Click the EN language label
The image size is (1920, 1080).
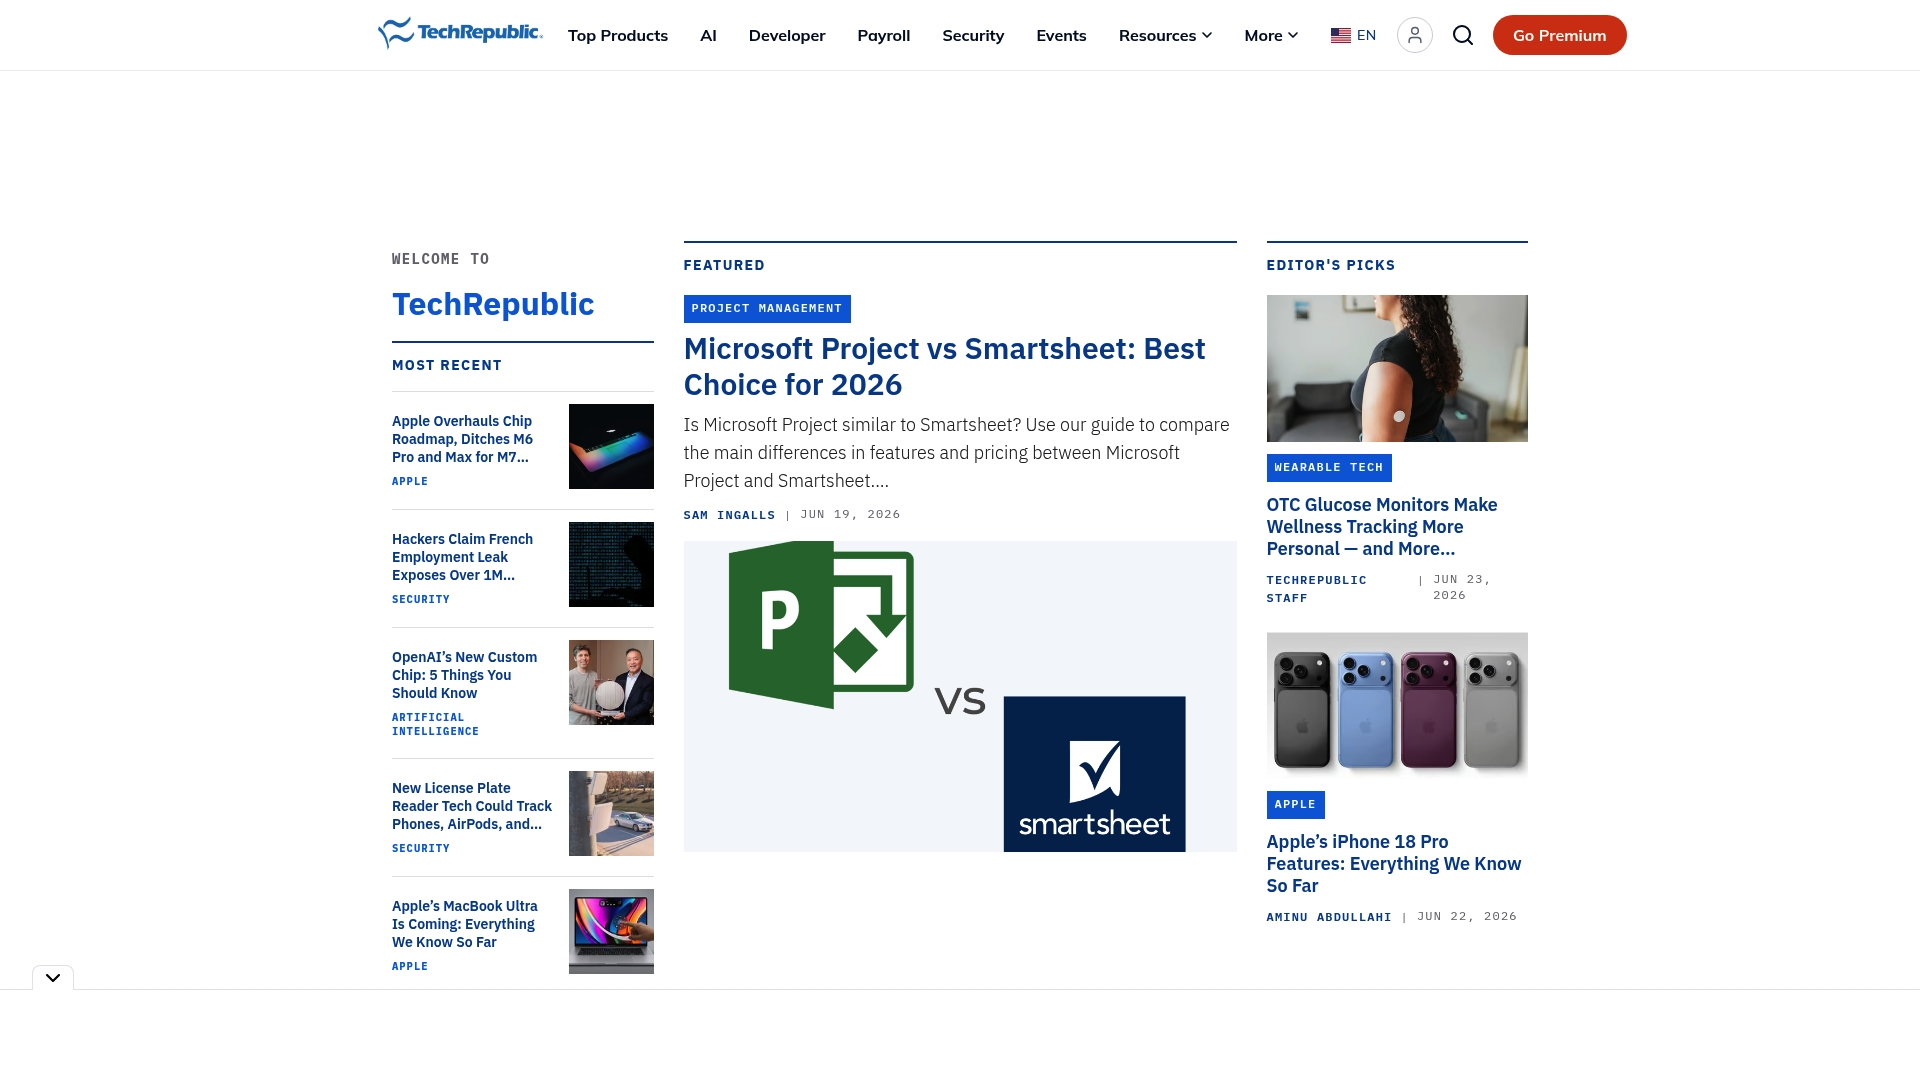pos(1366,35)
